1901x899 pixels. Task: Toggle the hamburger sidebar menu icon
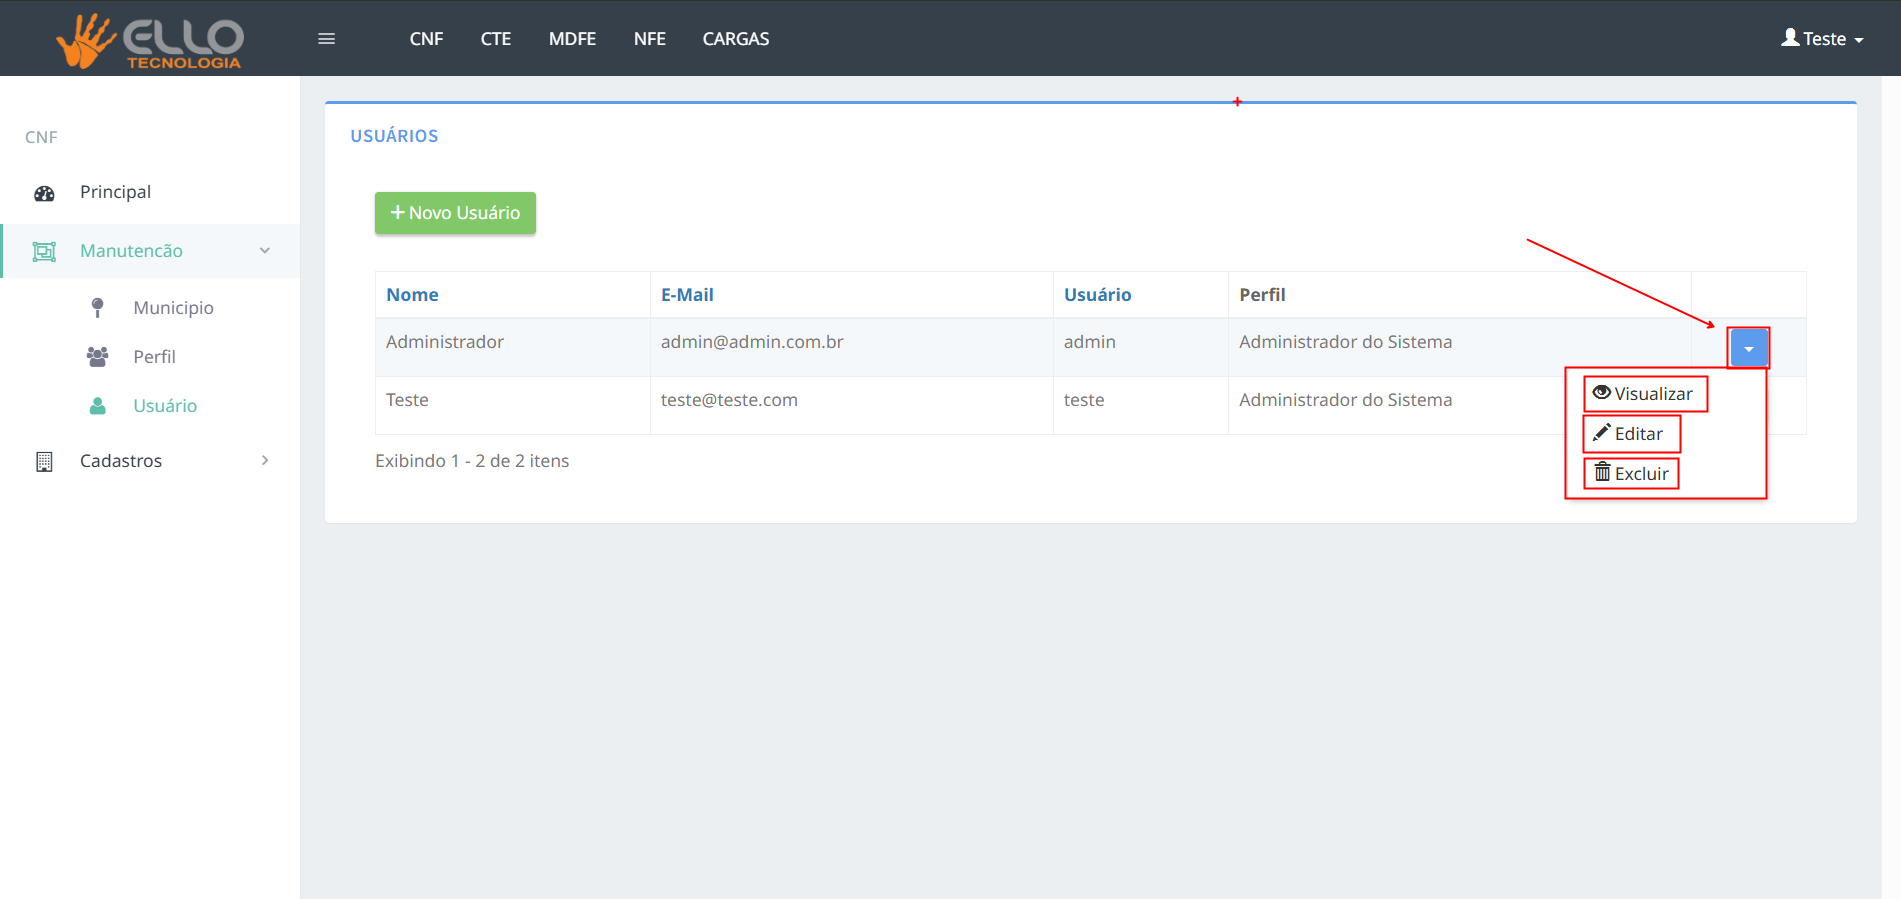pyautogui.click(x=326, y=39)
